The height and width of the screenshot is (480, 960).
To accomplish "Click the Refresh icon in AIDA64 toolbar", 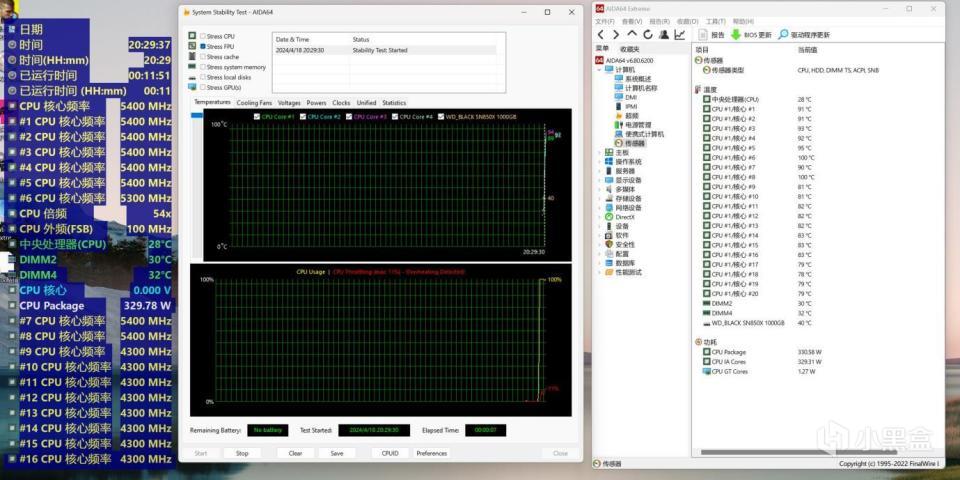I will coord(647,35).
